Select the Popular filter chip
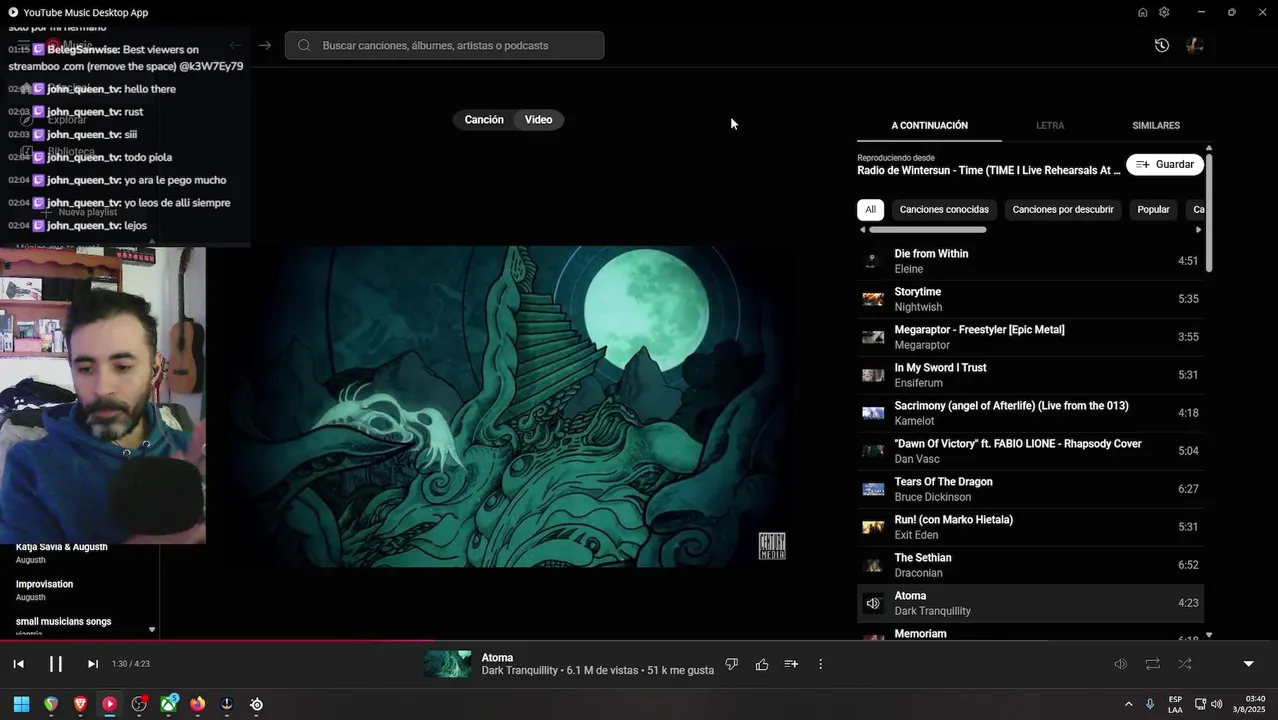Image resolution: width=1278 pixels, height=720 pixels. (x=1153, y=209)
